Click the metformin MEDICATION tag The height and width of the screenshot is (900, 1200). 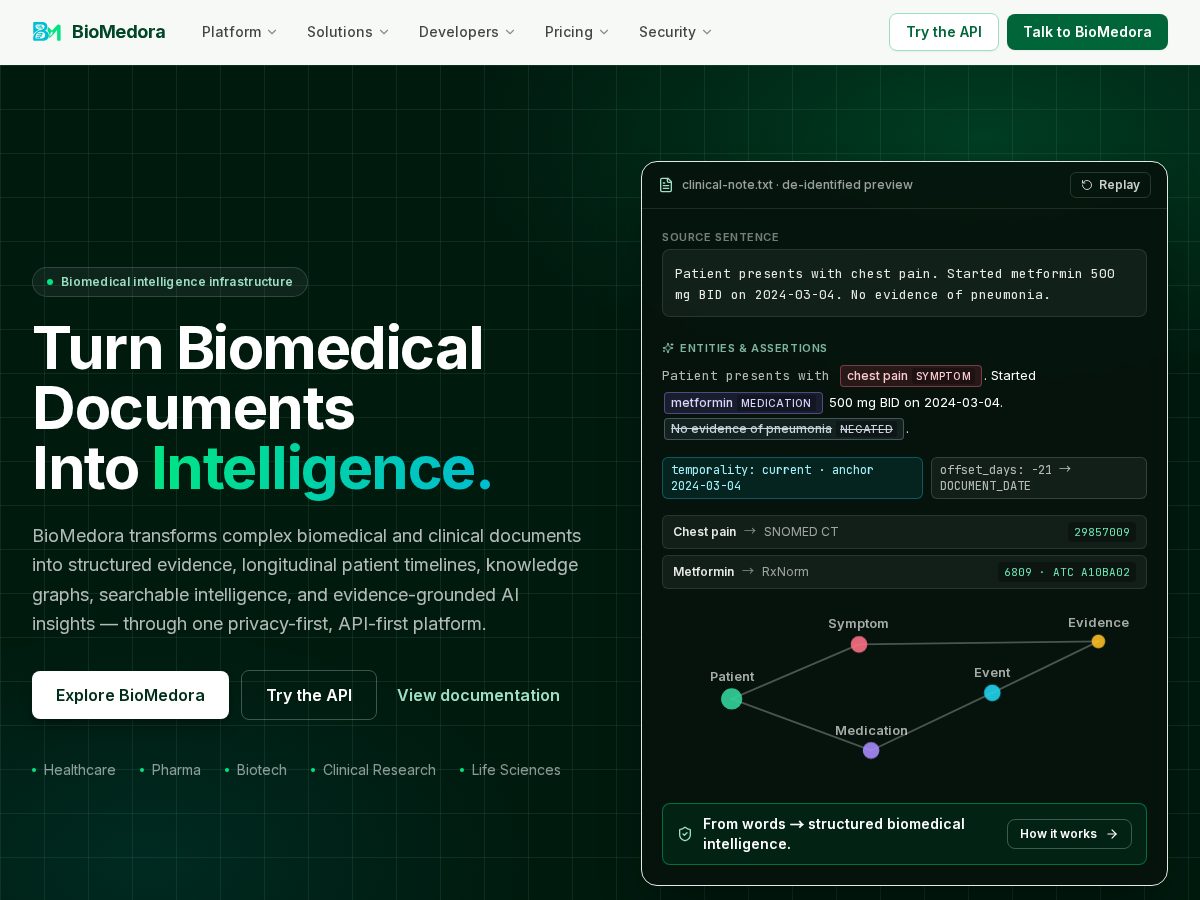[743, 403]
